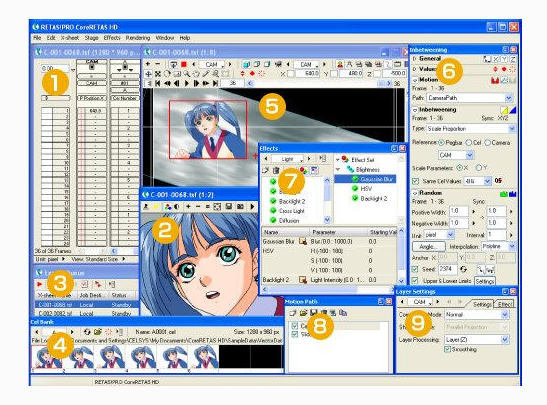Screen dimensions: 547x405
Task: Toggle the Smoothing checkbox in Layer Settings
Action: (x=447, y=349)
